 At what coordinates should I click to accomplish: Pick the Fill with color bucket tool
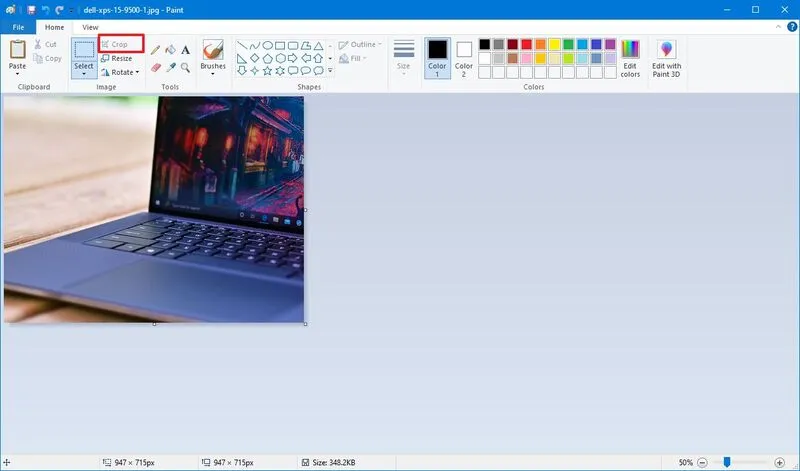(x=170, y=49)
